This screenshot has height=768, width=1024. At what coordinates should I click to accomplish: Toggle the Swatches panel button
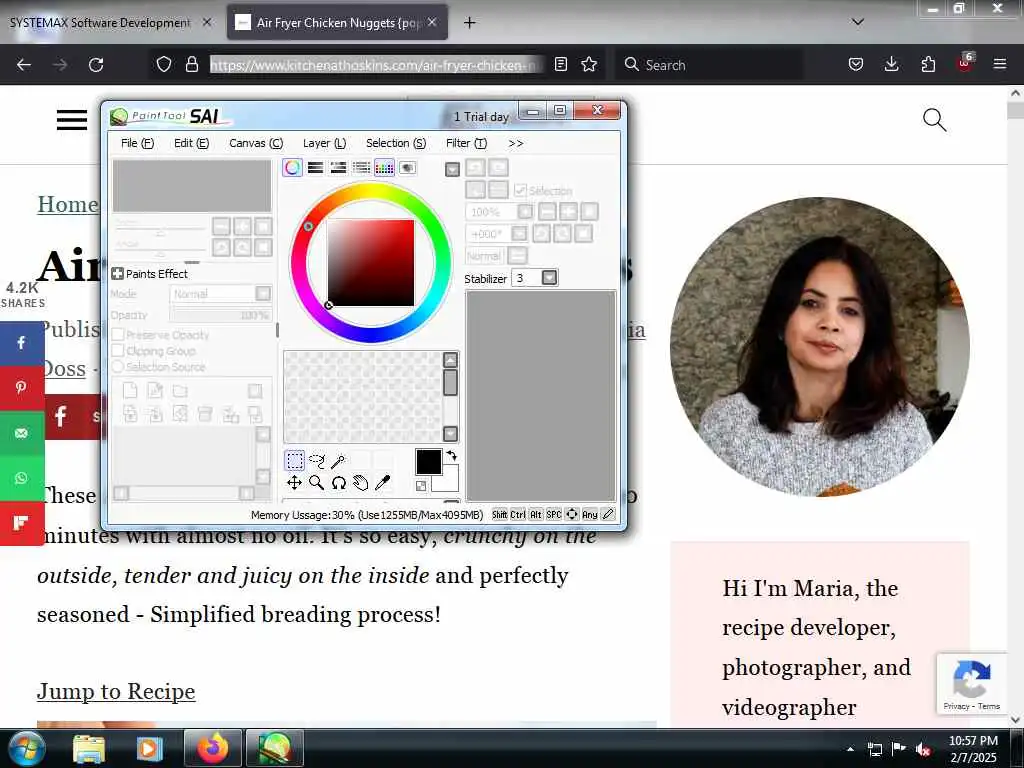384,168
